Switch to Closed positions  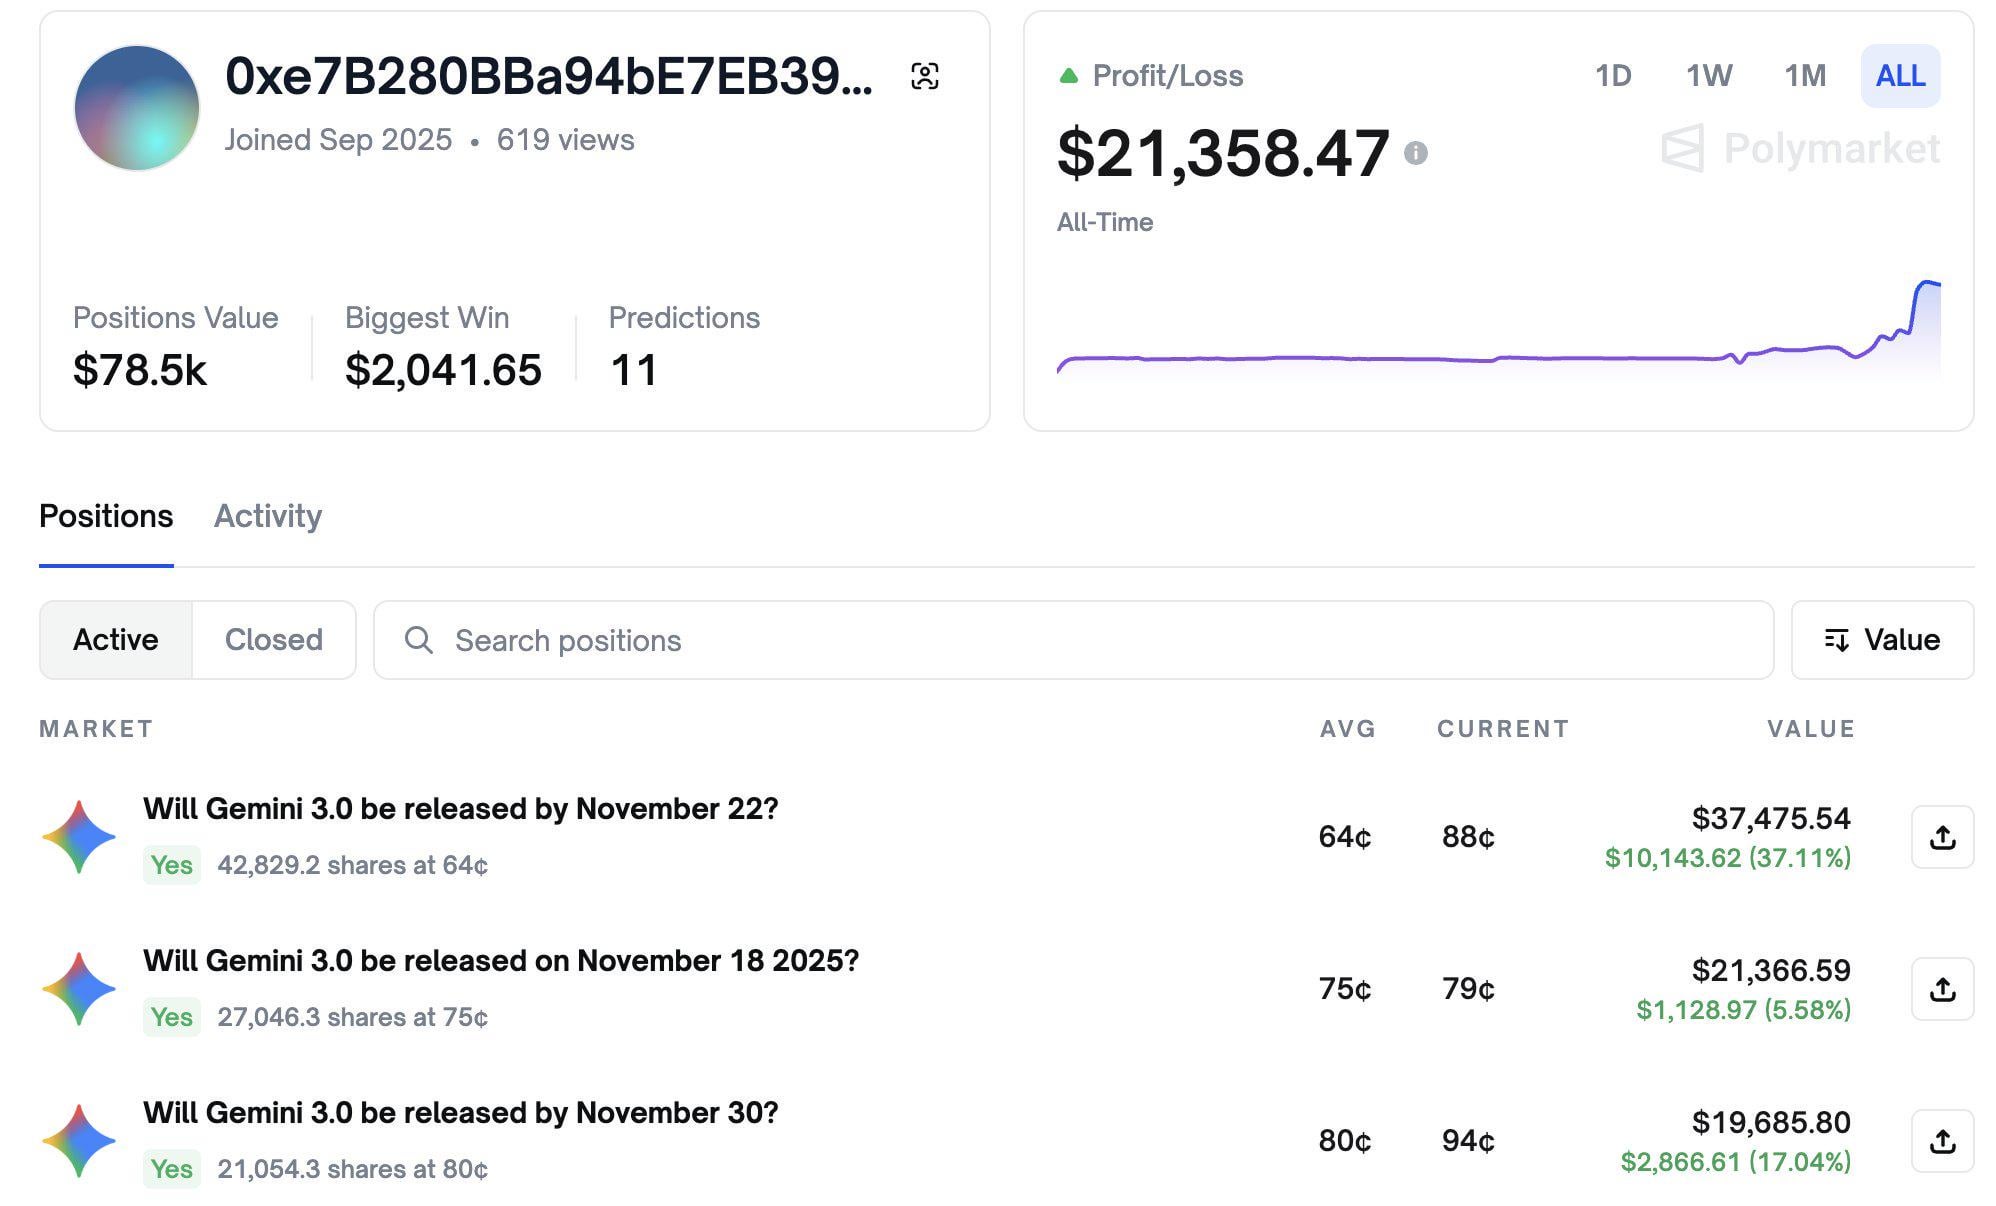[273, 640]
